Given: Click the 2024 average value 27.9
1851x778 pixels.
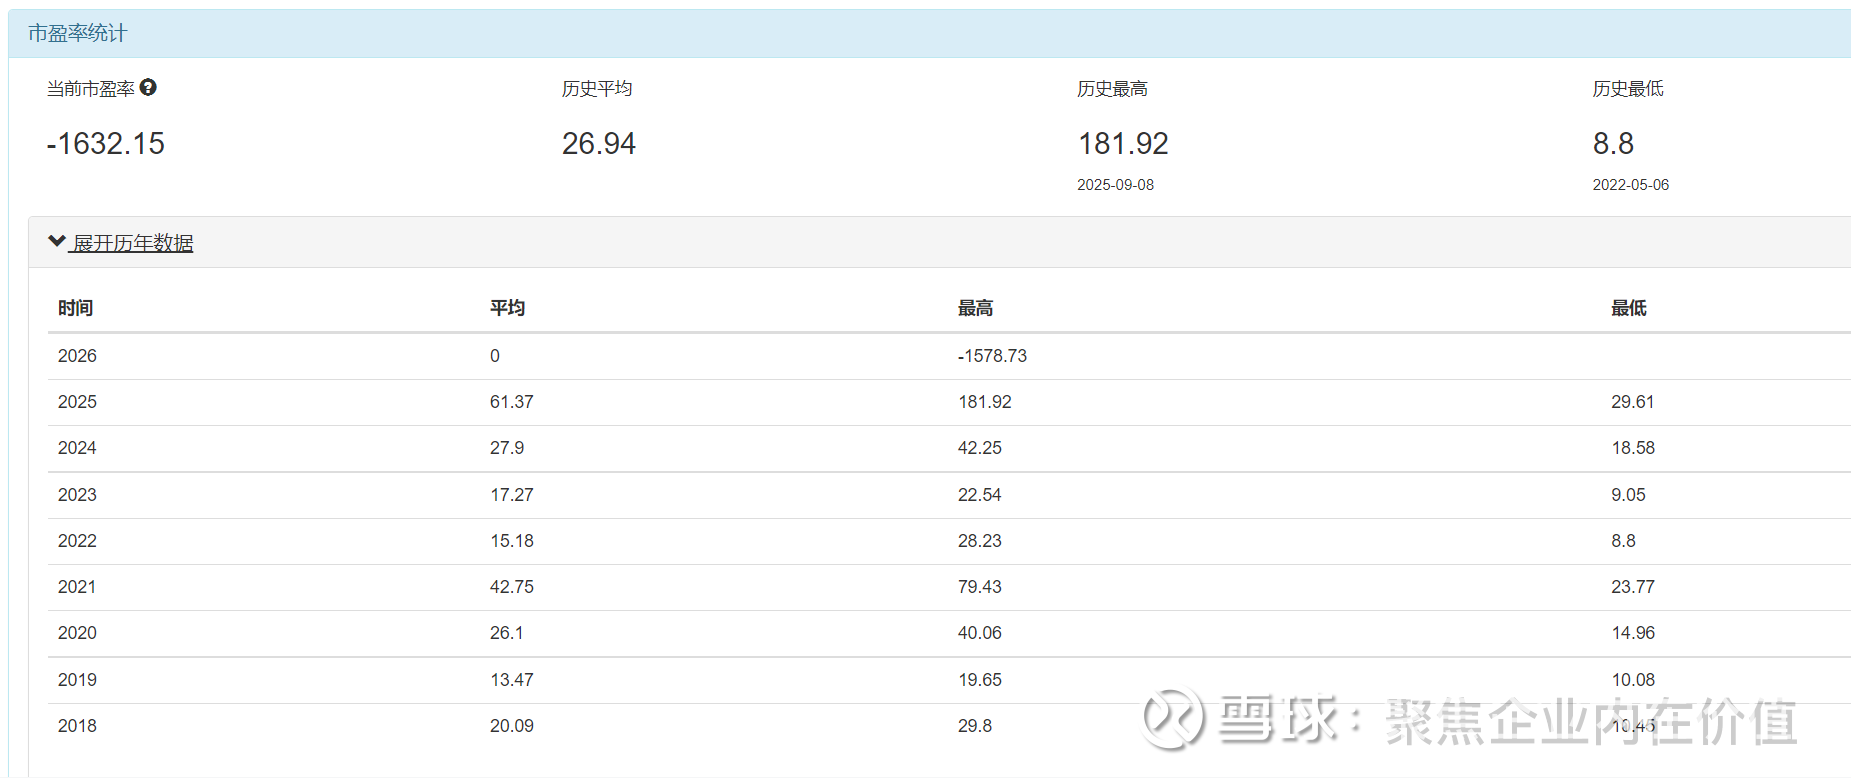Looking at the screenshot, I should click(507, 448).
